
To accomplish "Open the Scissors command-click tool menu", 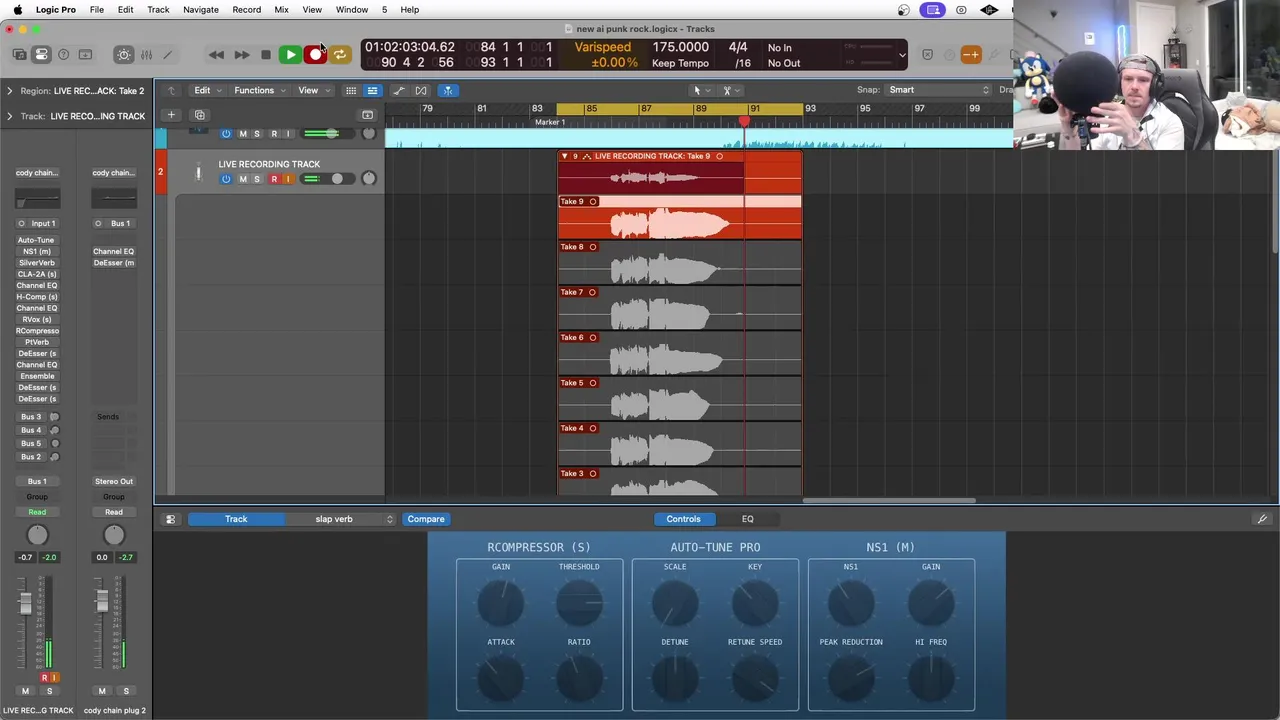I will pyautogui.click(x=730, y=91).
